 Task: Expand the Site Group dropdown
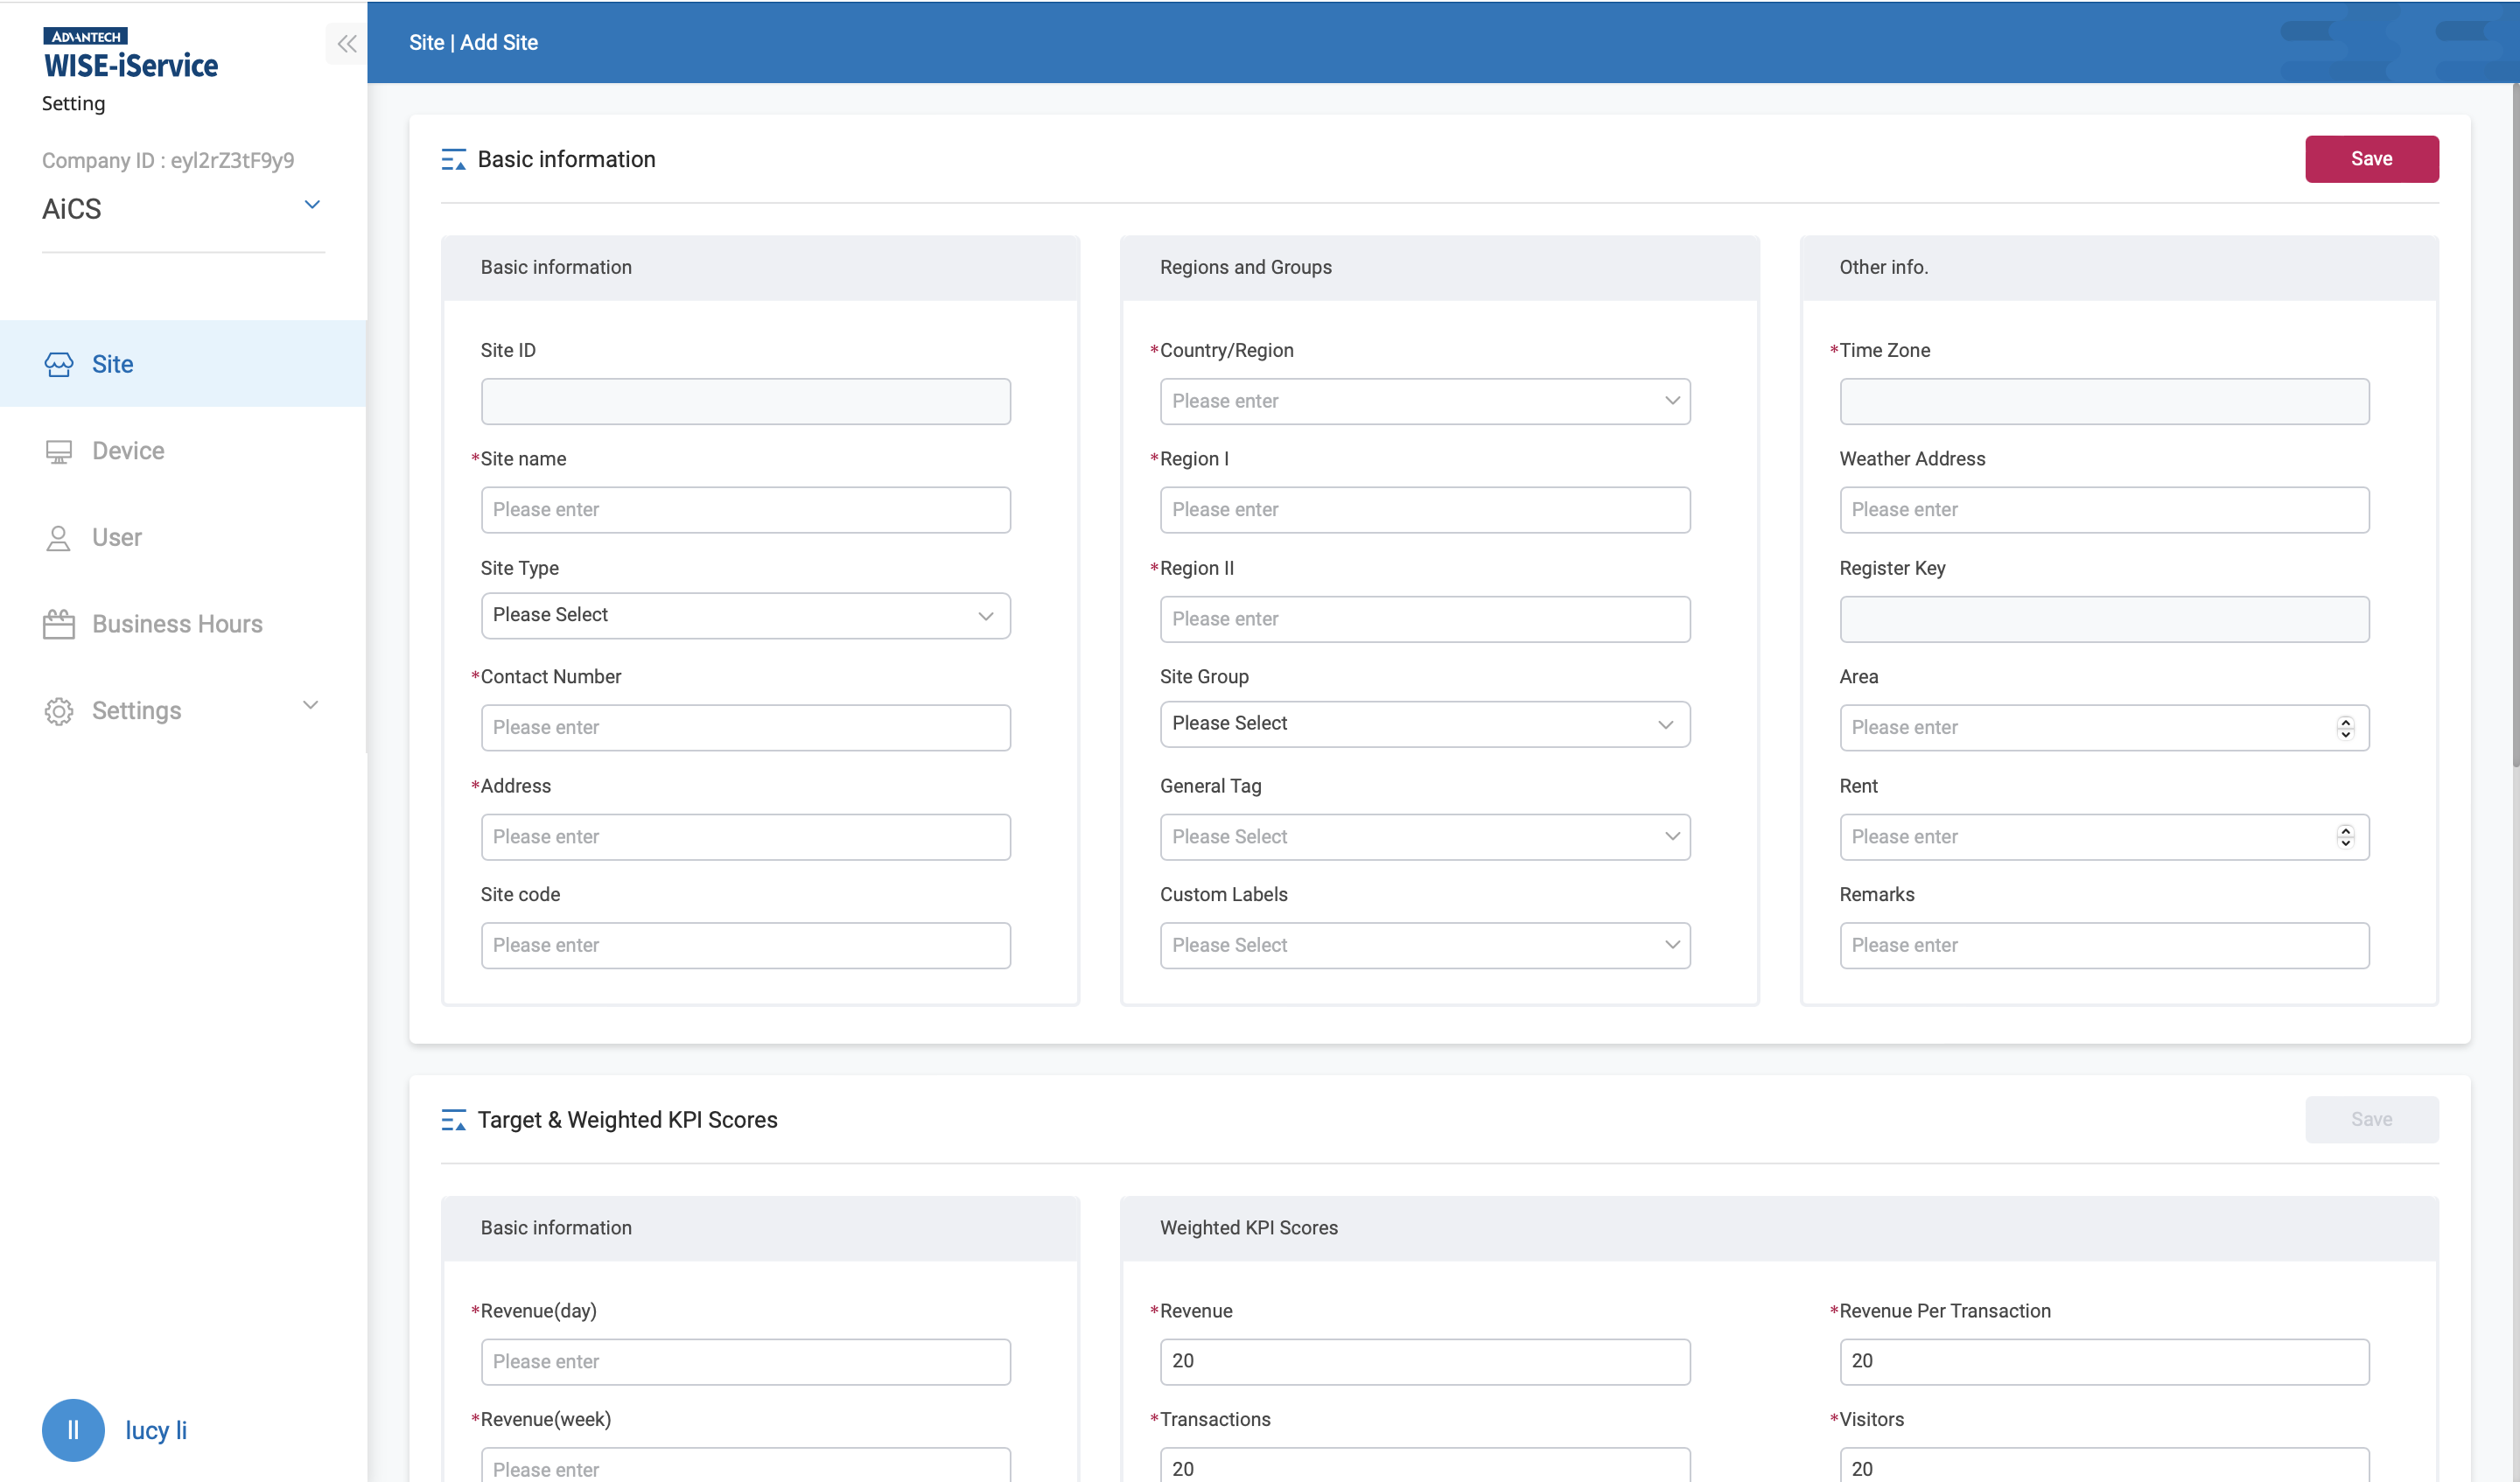[x=1424, y=723]
